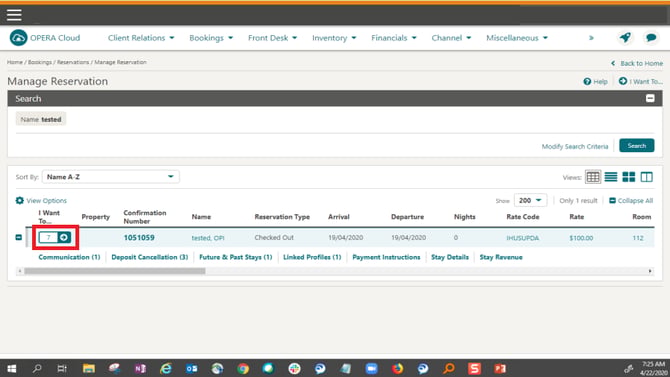Open Future & Past Stays (1)
Screen dimensions: 670x377
(x=235, y=257)
